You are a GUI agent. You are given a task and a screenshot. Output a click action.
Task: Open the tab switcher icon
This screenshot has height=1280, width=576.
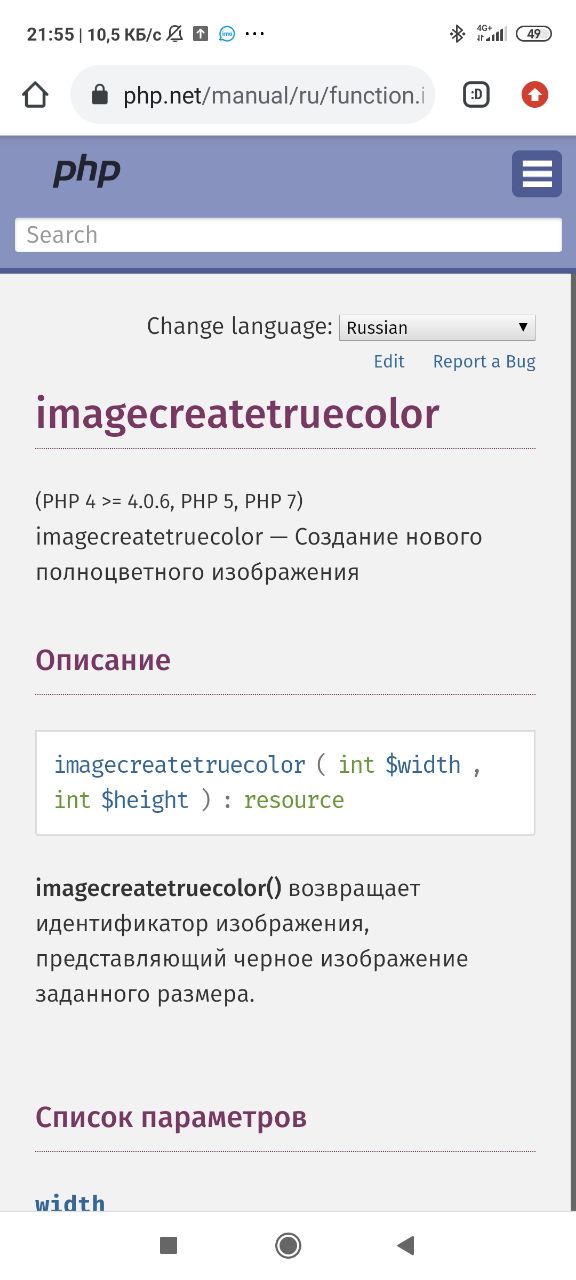click(x=476, y=95)
